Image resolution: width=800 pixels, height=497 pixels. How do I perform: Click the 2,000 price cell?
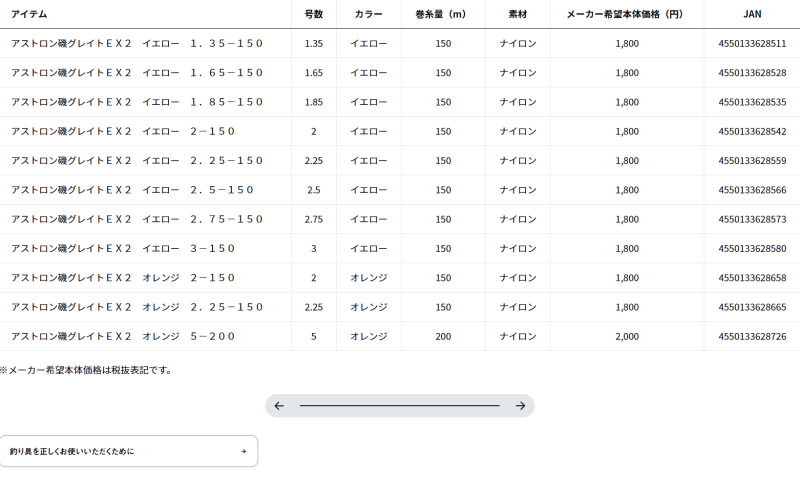point(627,336)
